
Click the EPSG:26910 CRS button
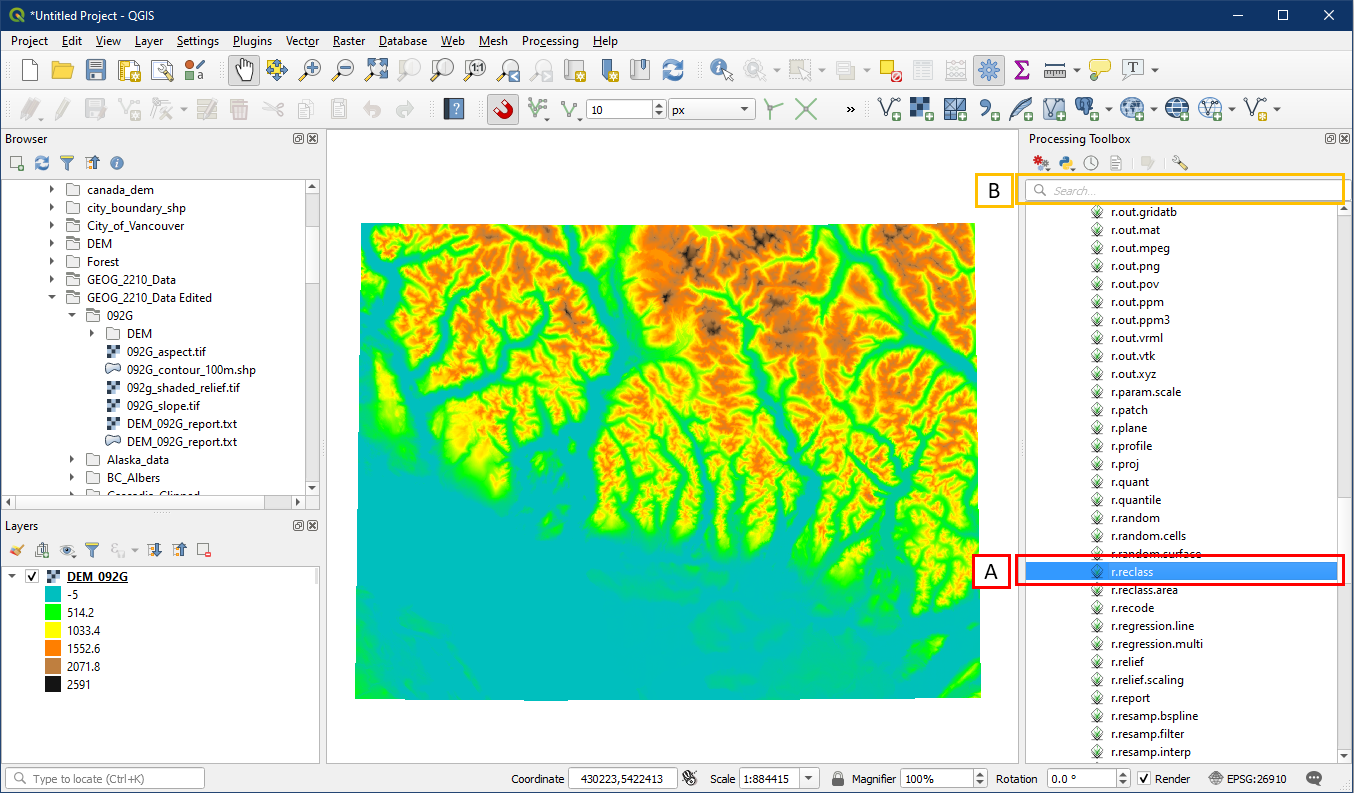(1248, 779)
